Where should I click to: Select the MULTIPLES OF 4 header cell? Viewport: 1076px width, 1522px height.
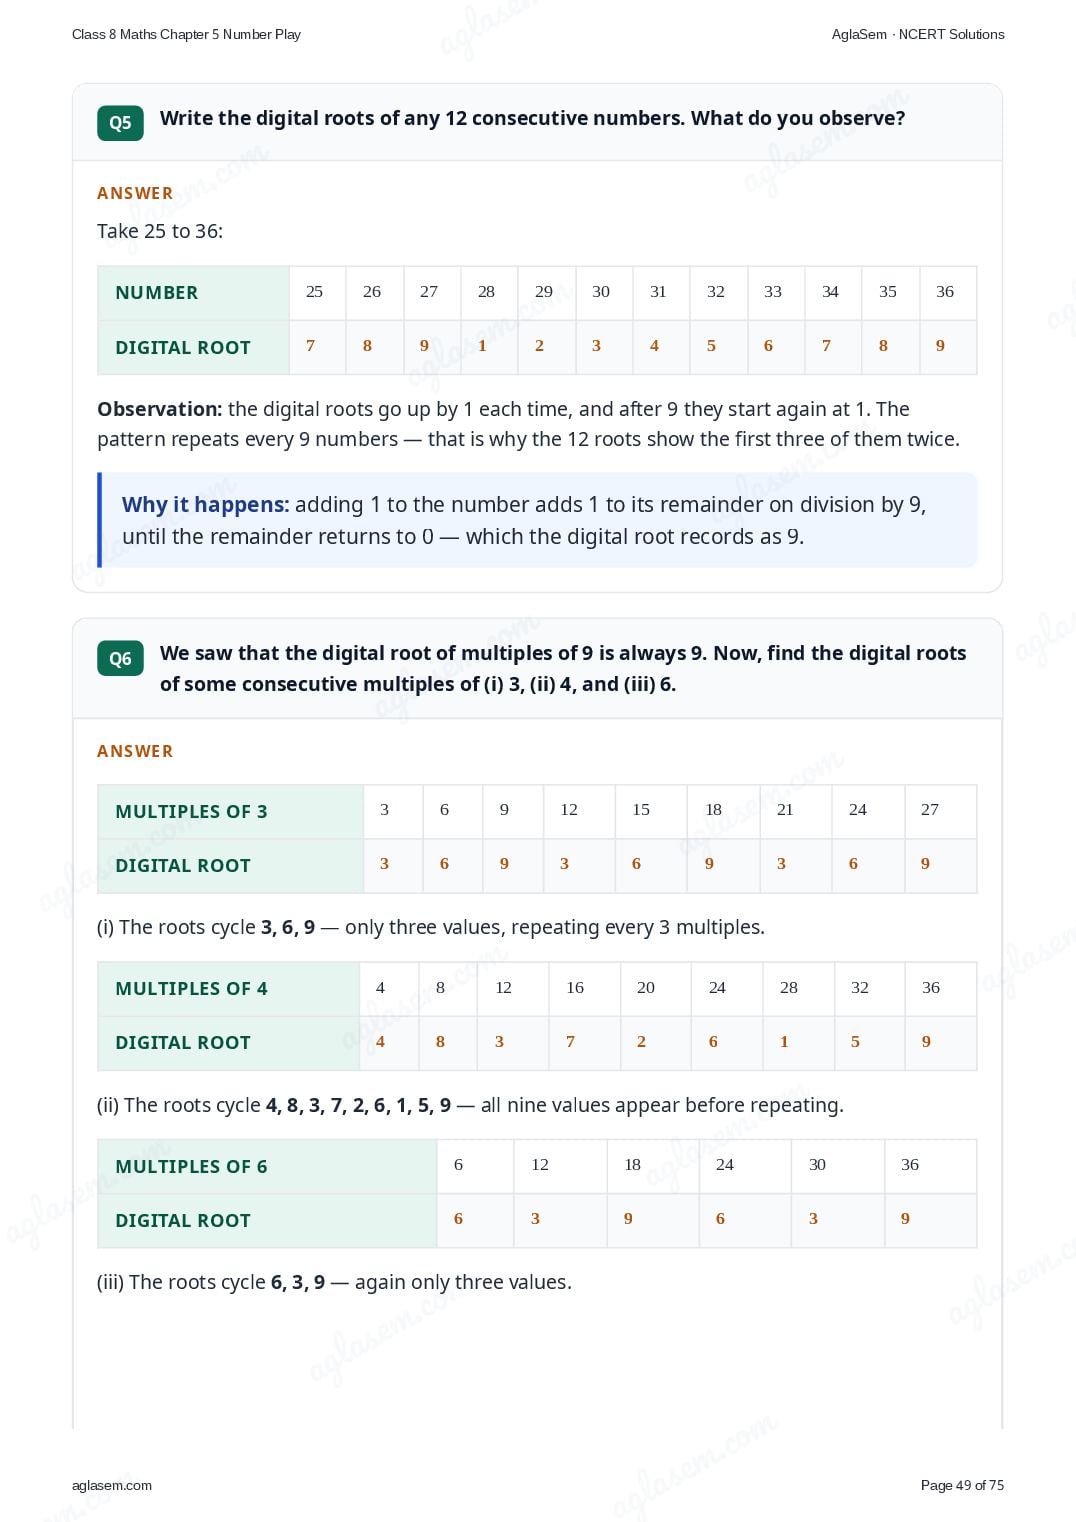pyautogui.click(x=228, y=989)
